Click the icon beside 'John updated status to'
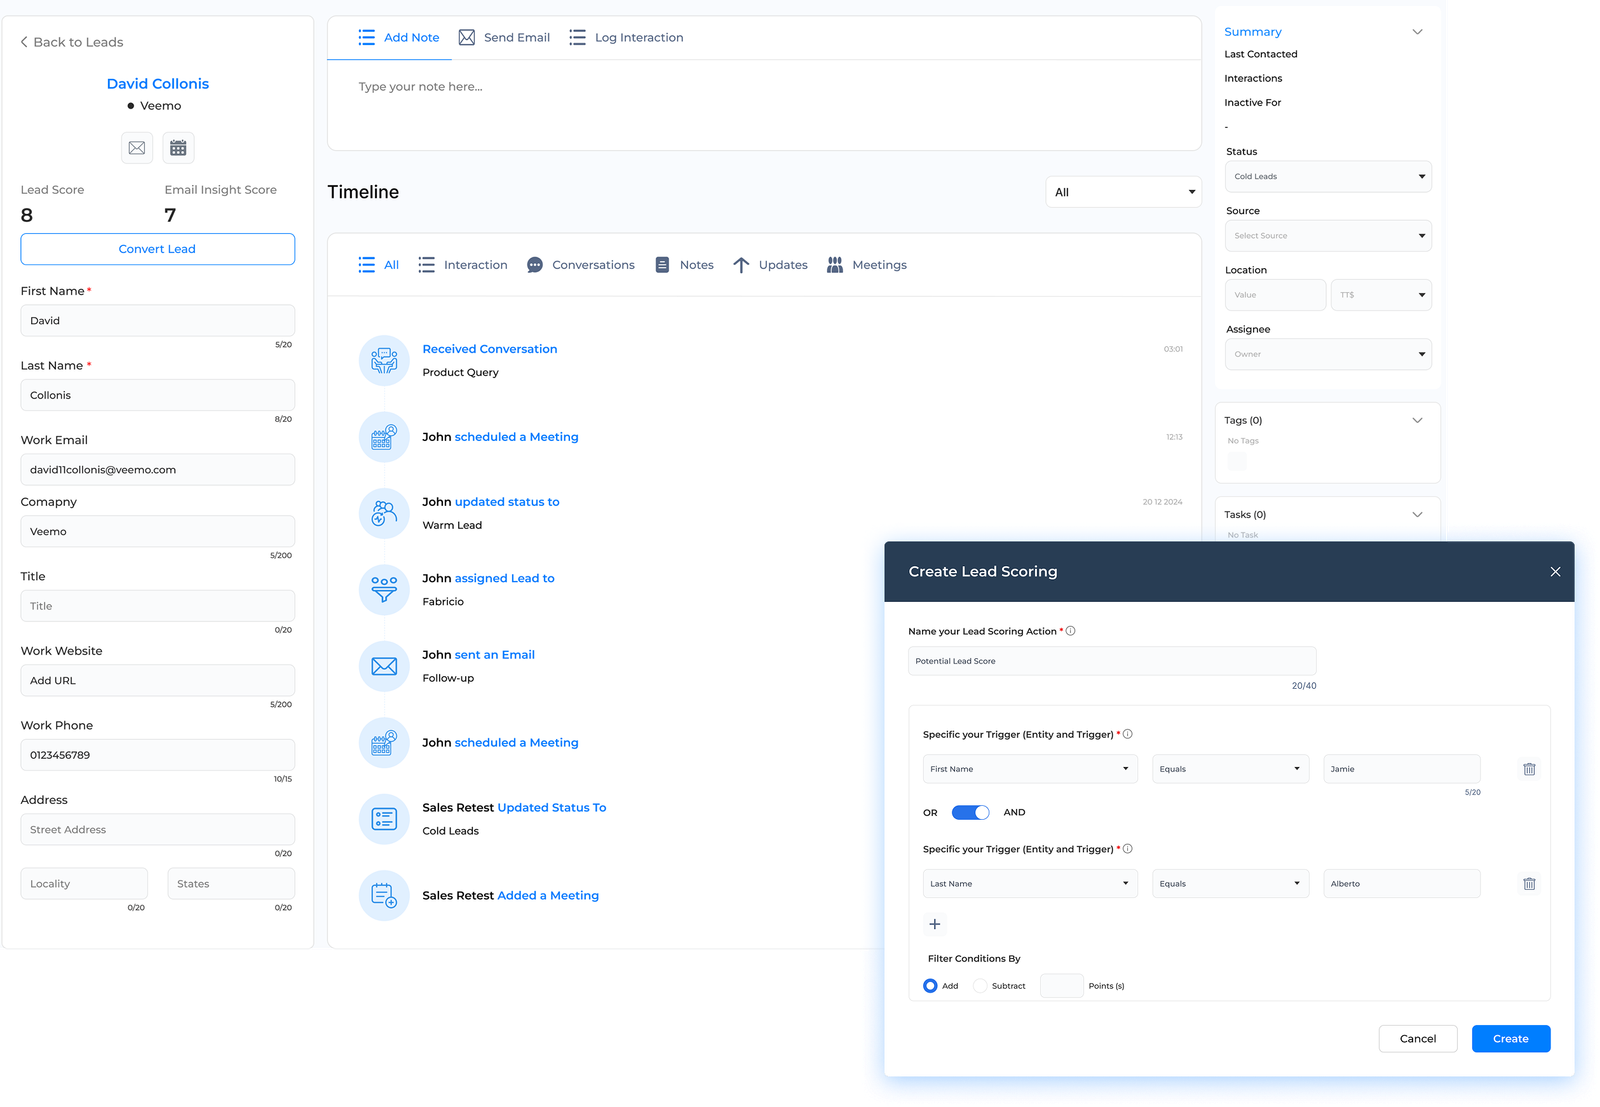Screen dimensions: 1600x1107 tap(384, 513)
